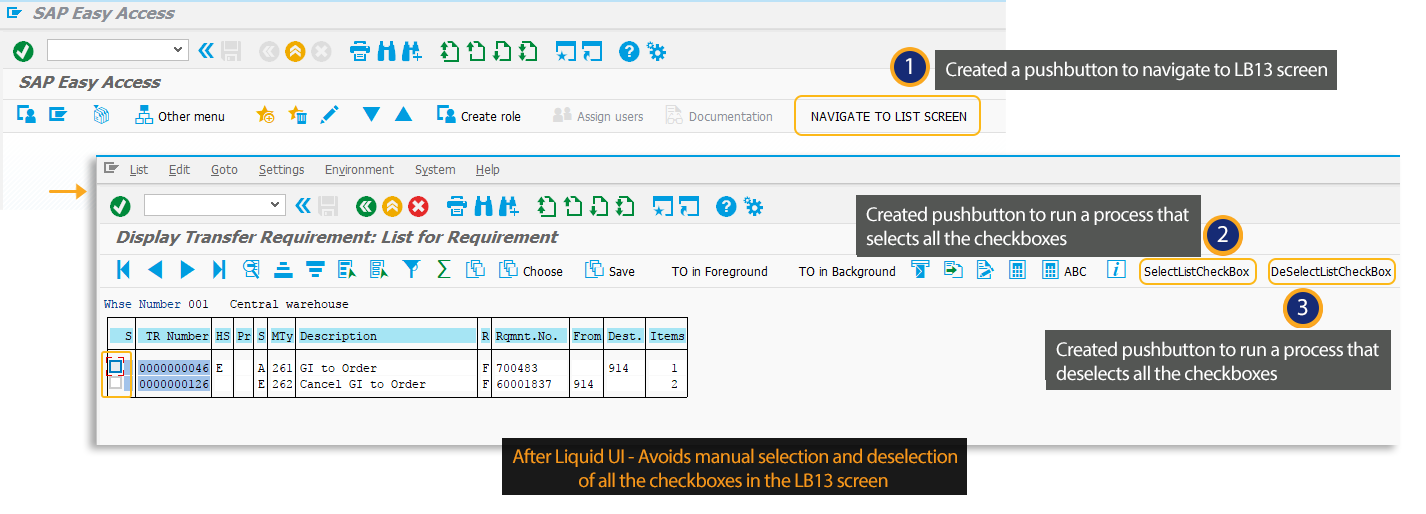Click SelectListCheckBox pushbutton
Image resolution: width=1426 pixels, height=514 pixels.
(x=1197, y=271)
